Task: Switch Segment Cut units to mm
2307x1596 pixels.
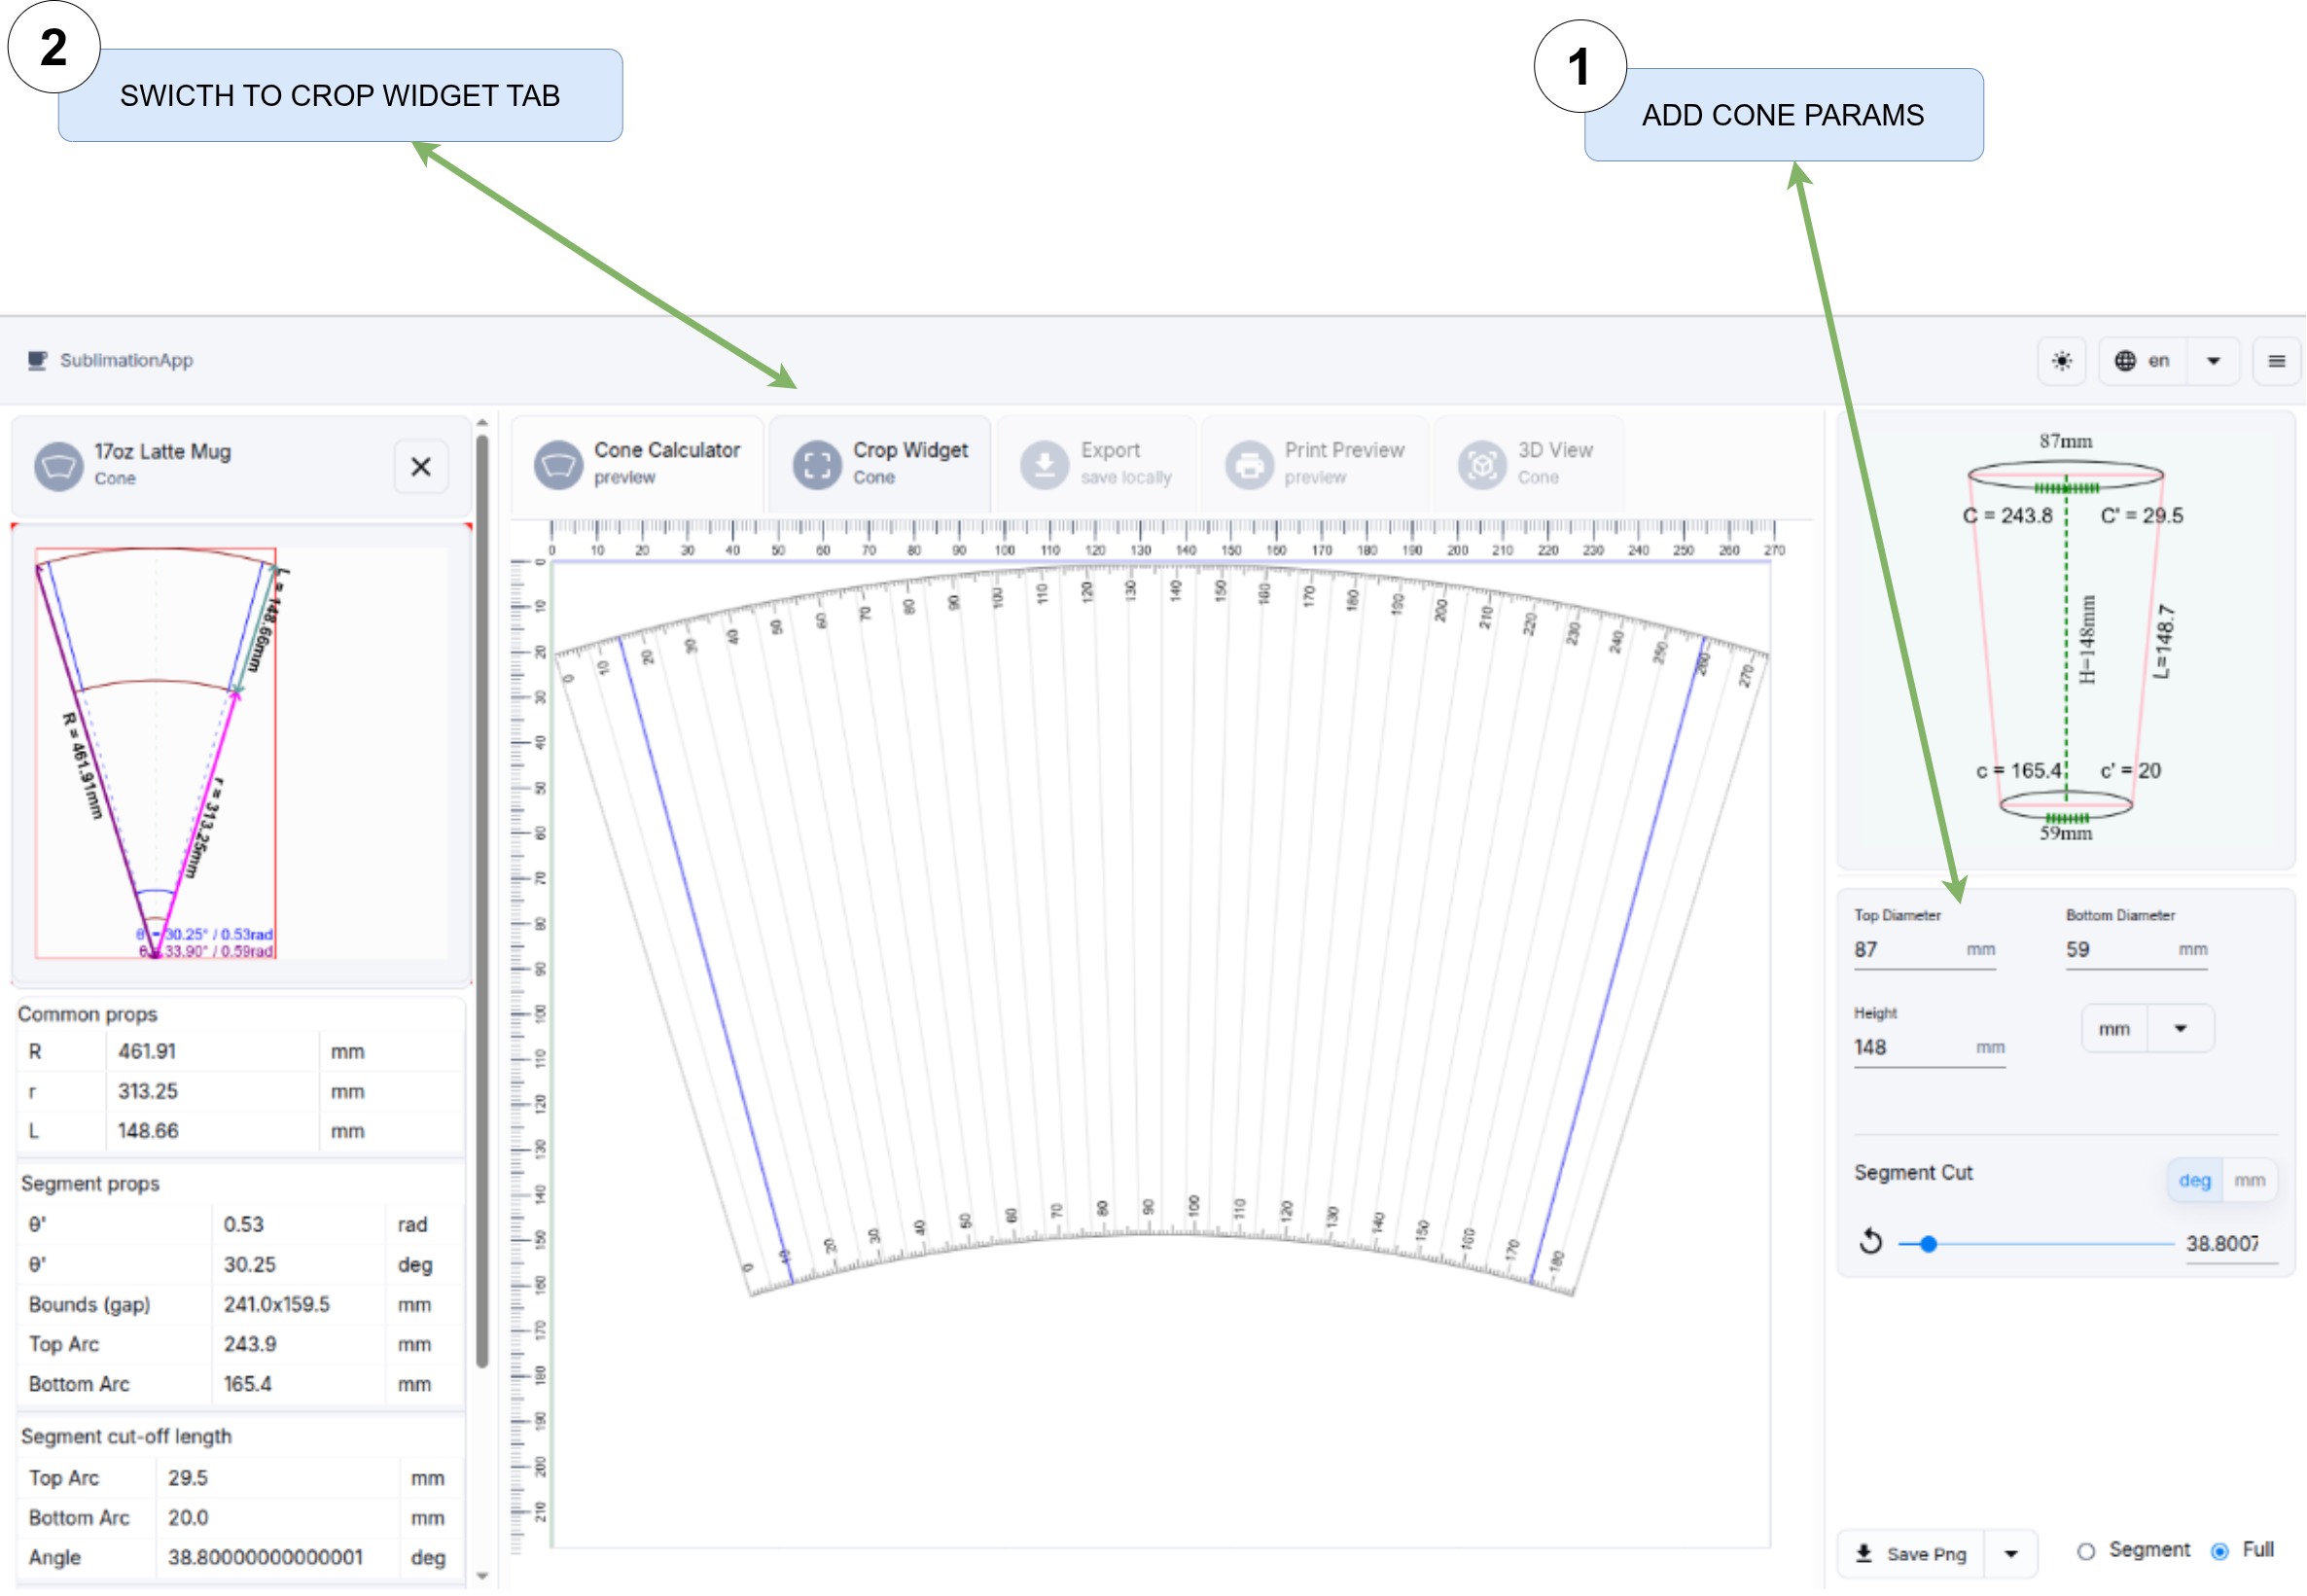Action: tap(2251, 1180)
